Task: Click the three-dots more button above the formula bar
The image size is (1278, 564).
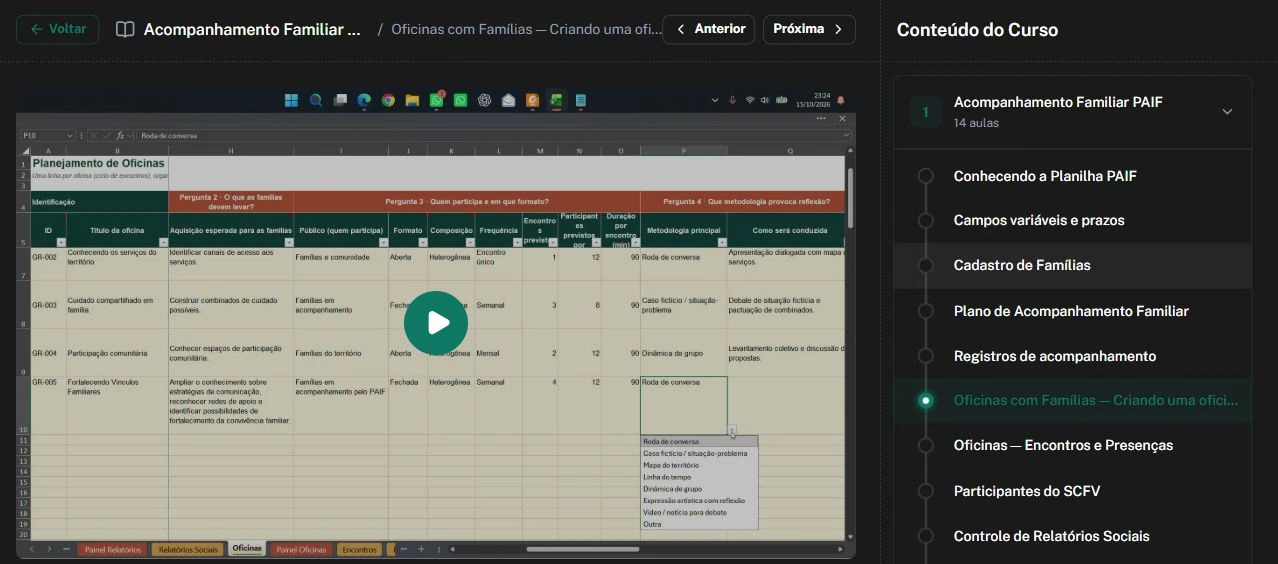Action: pyautogui.click(x=821, y=119)
